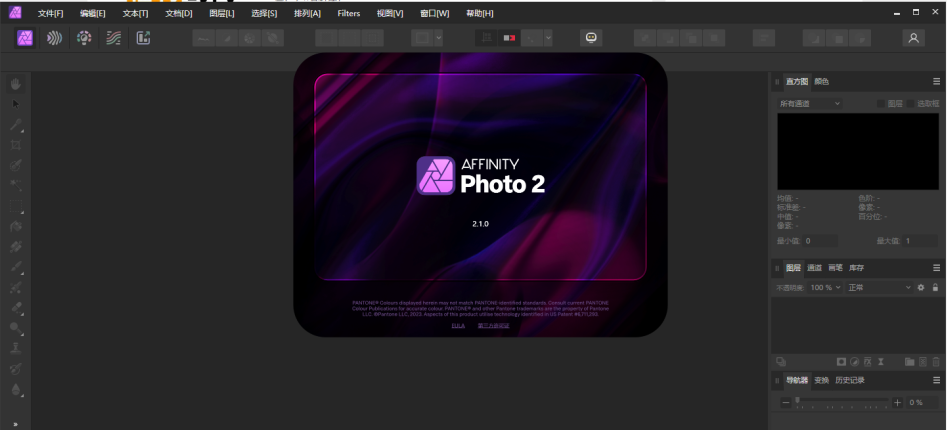Open the 第三方许可证 link on splash screen

(x=493, y=326)
